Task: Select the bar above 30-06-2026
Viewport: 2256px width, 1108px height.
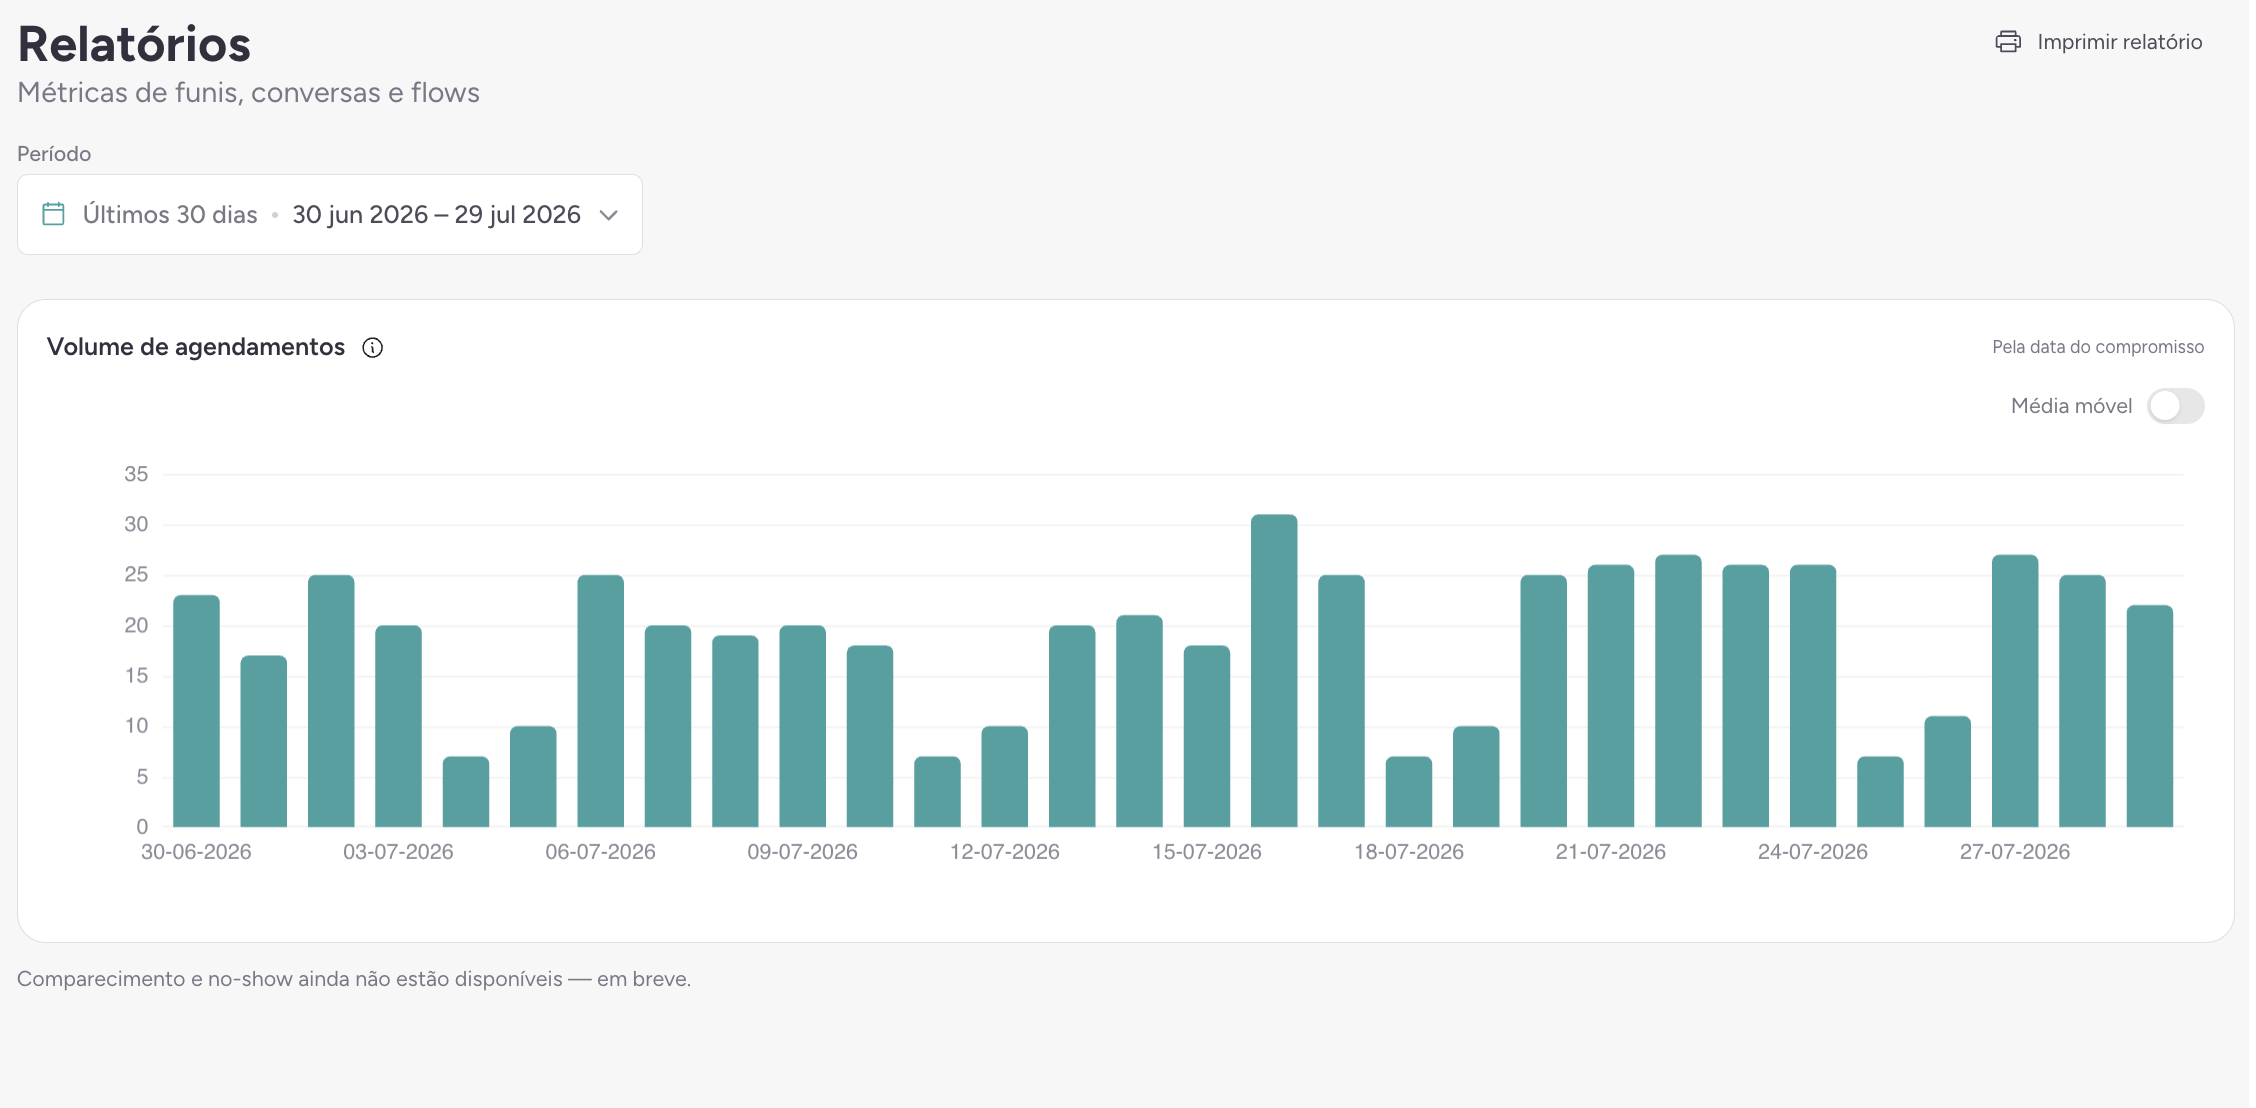Action: (x=196, y=711)
